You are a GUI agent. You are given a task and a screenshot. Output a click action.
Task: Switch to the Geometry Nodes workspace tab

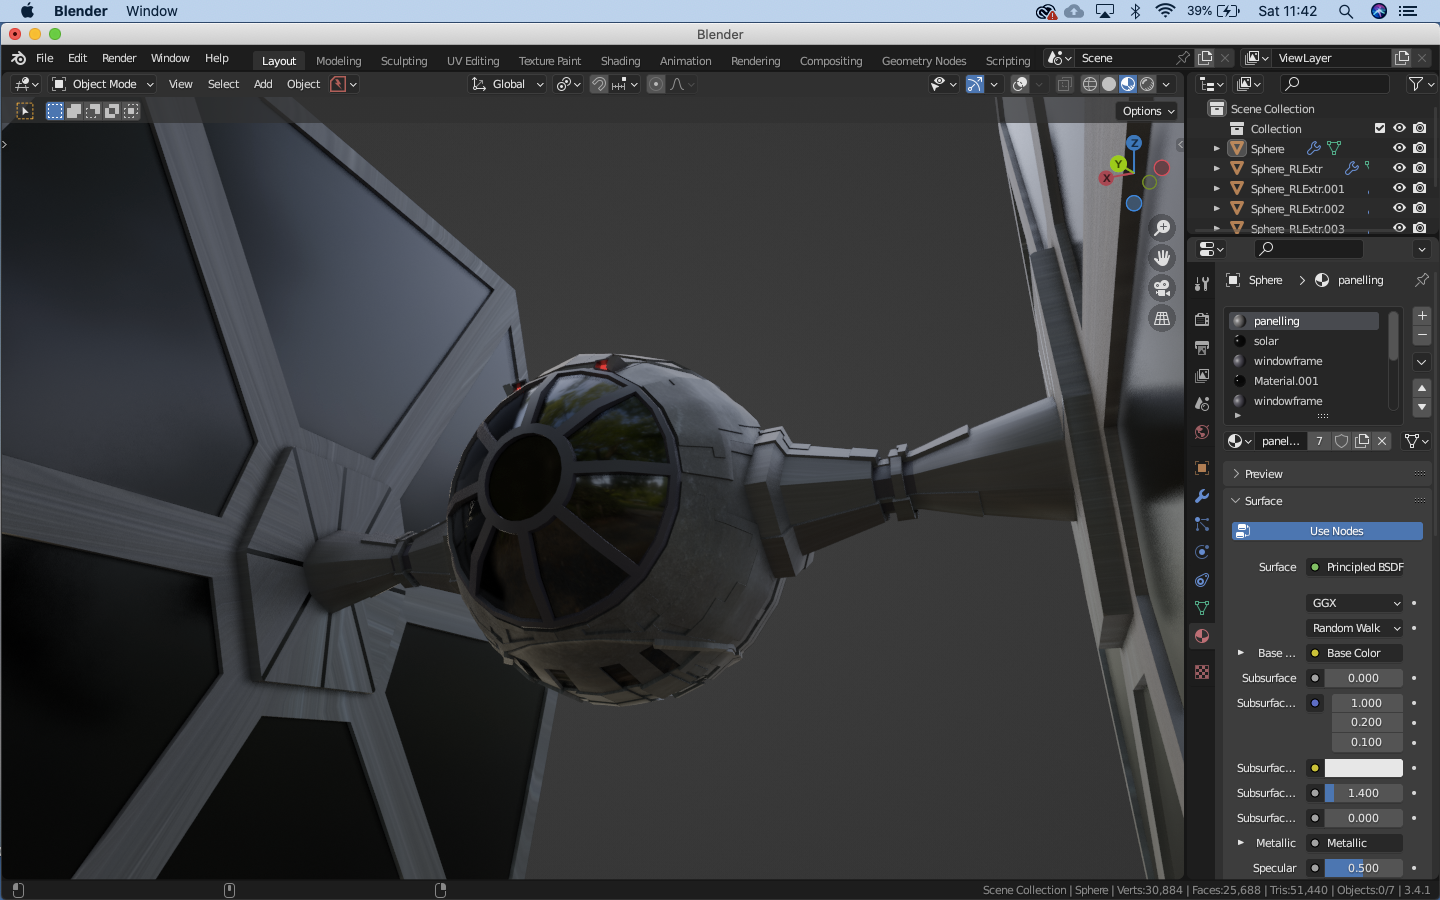(924, 61)
